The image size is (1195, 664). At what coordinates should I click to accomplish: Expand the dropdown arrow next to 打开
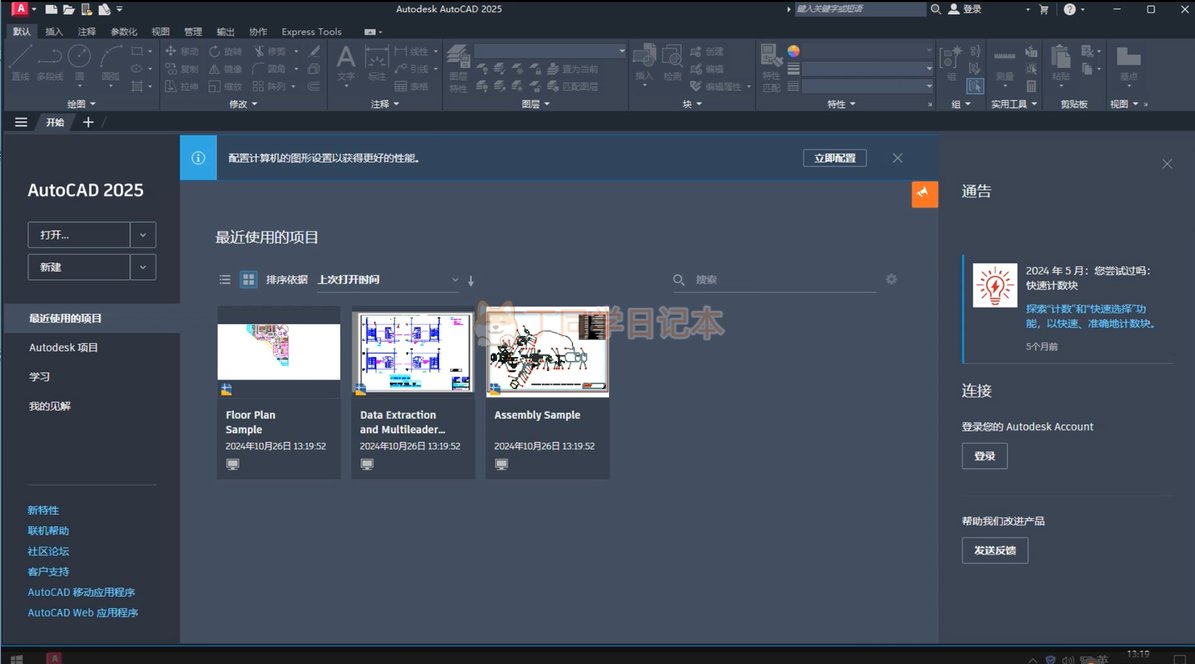point(143,235)
